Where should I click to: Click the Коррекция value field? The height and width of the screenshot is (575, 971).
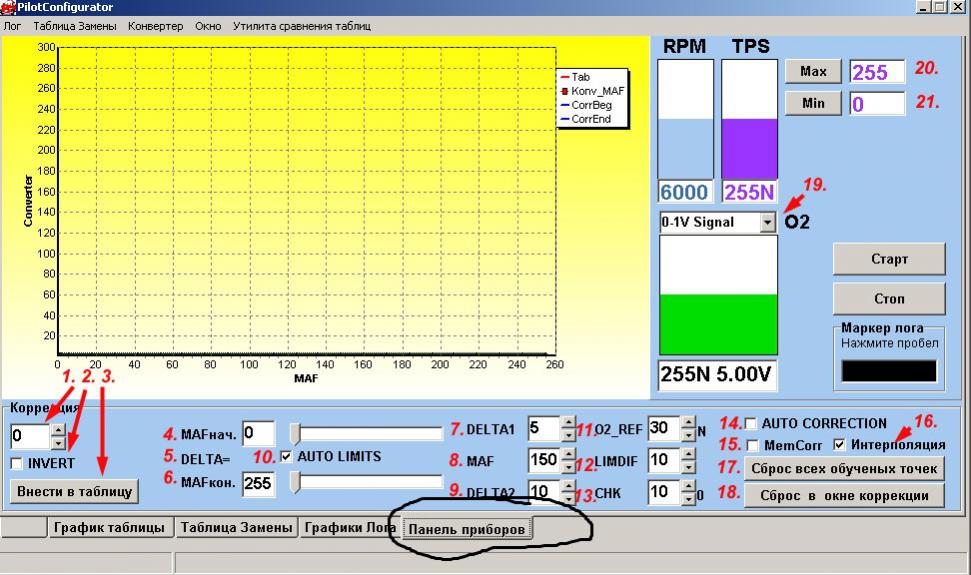pos(30,436)
